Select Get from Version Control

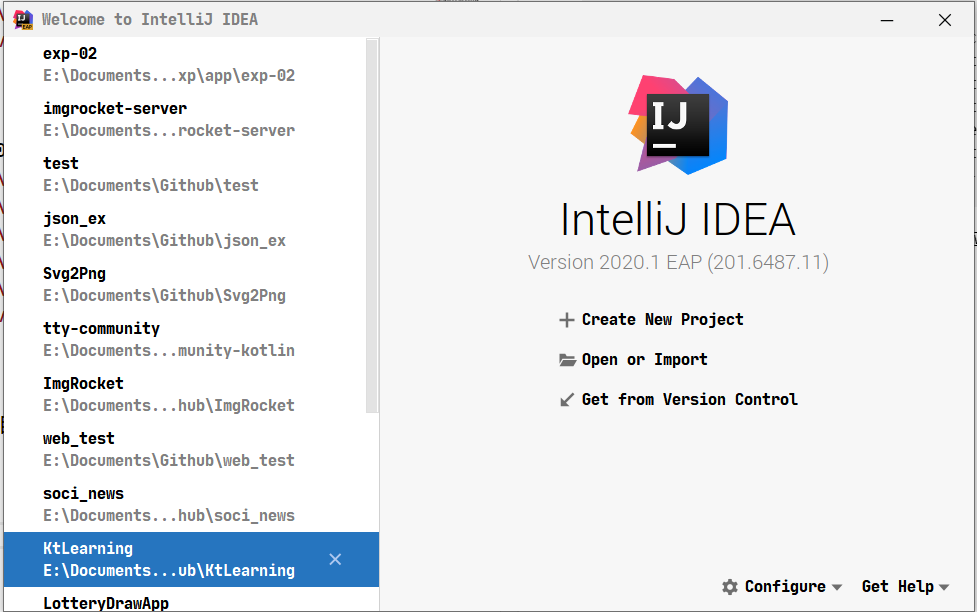[x=689, y=400]
